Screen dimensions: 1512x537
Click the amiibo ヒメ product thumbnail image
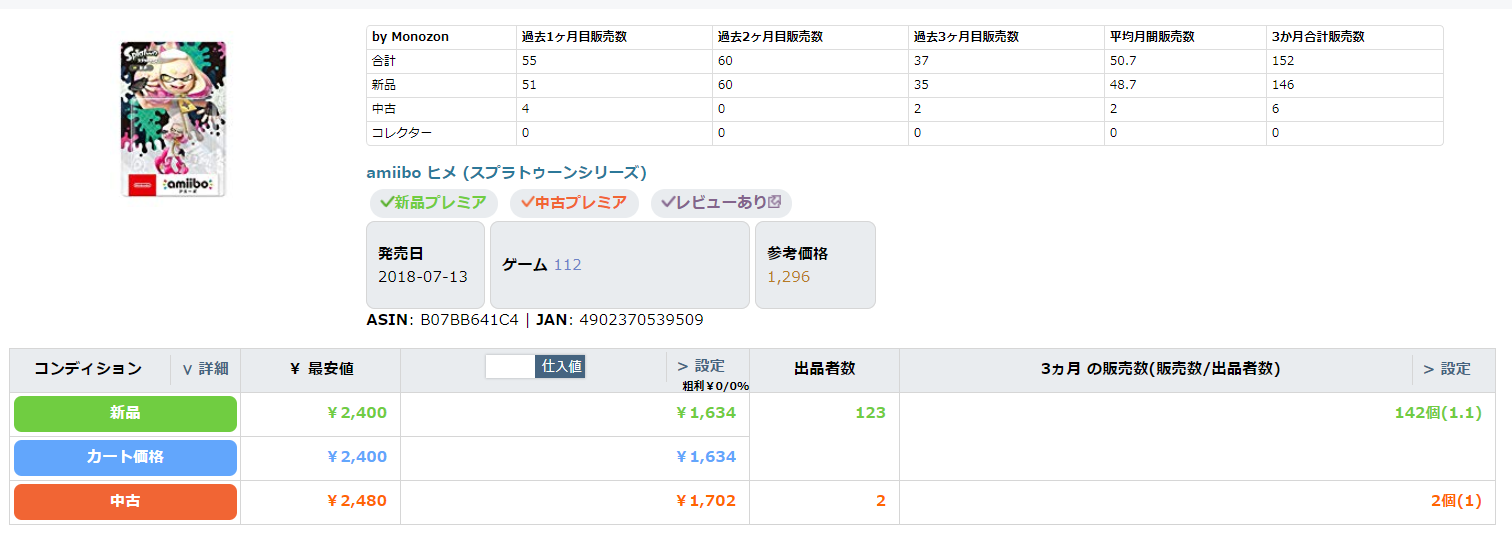coord(173,119)
